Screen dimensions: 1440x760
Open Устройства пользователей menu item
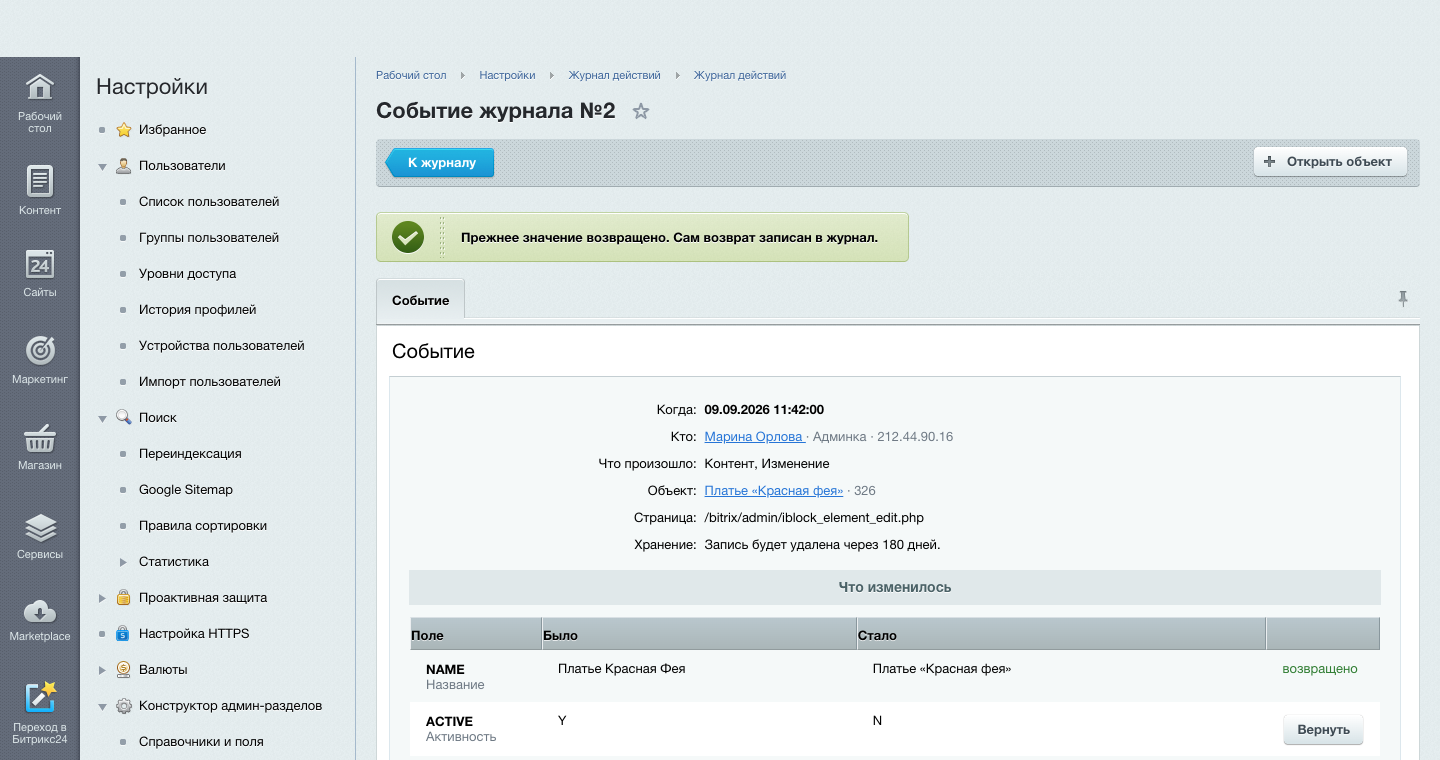point(222,346)
